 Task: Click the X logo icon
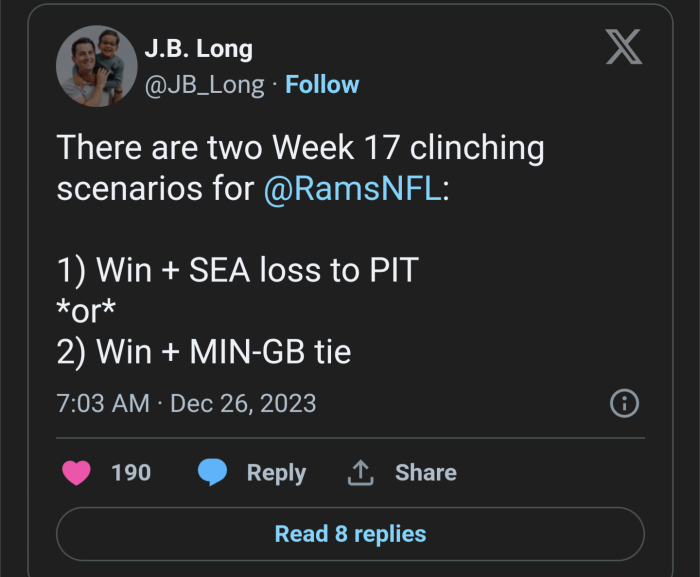point(623,48)
